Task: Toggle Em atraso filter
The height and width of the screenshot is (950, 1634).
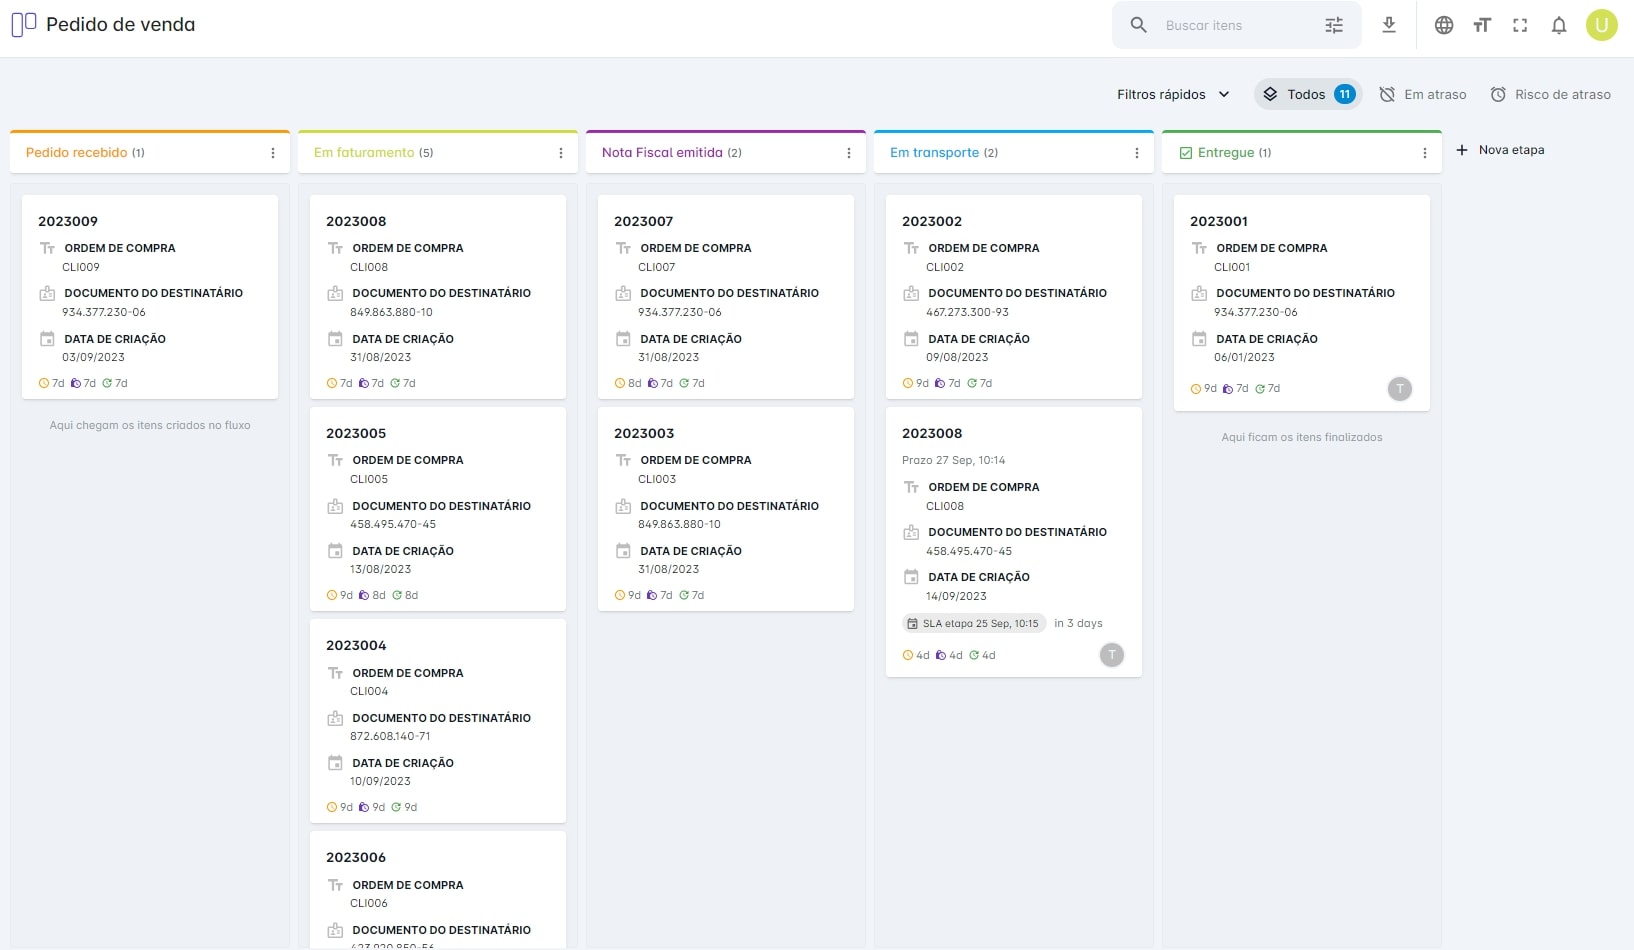Action: click(1423, 94)
